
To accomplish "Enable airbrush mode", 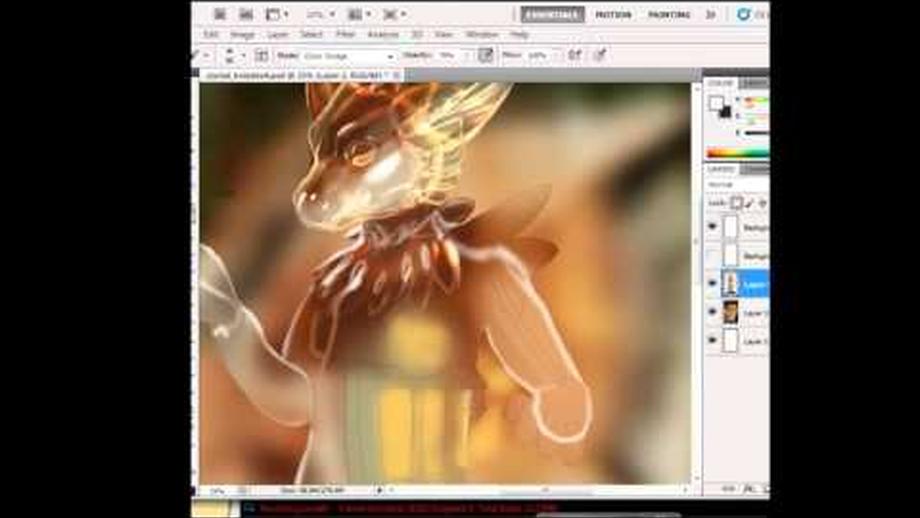I will (574, 55).
